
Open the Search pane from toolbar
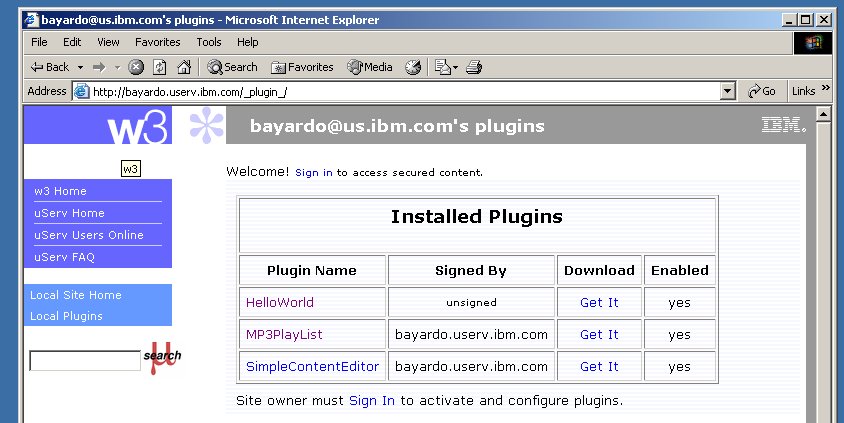point(232,67)
